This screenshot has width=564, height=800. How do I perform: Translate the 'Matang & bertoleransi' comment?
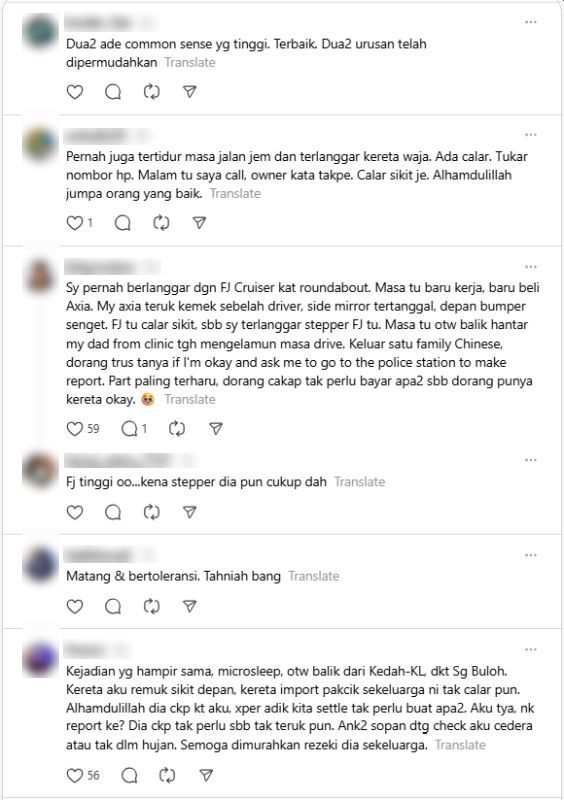coord(314,576)
